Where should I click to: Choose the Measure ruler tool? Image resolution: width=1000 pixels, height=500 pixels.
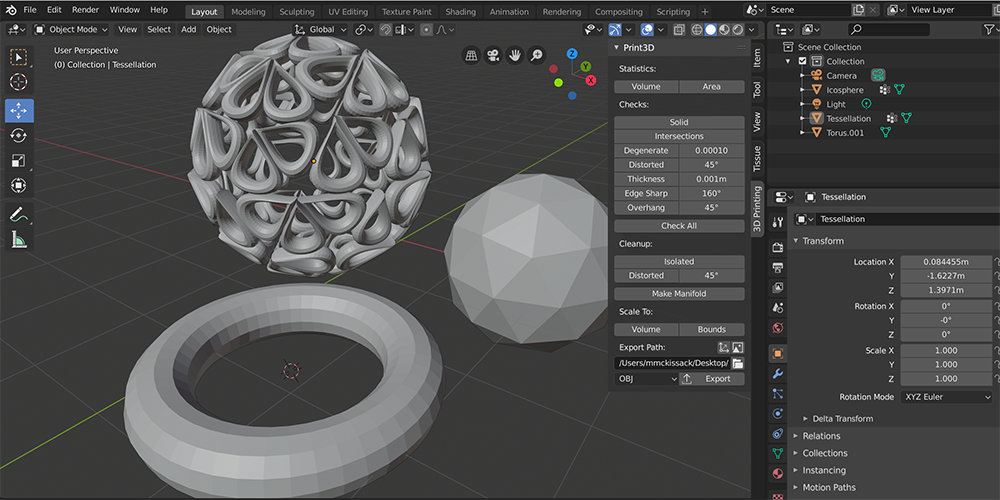19,239
